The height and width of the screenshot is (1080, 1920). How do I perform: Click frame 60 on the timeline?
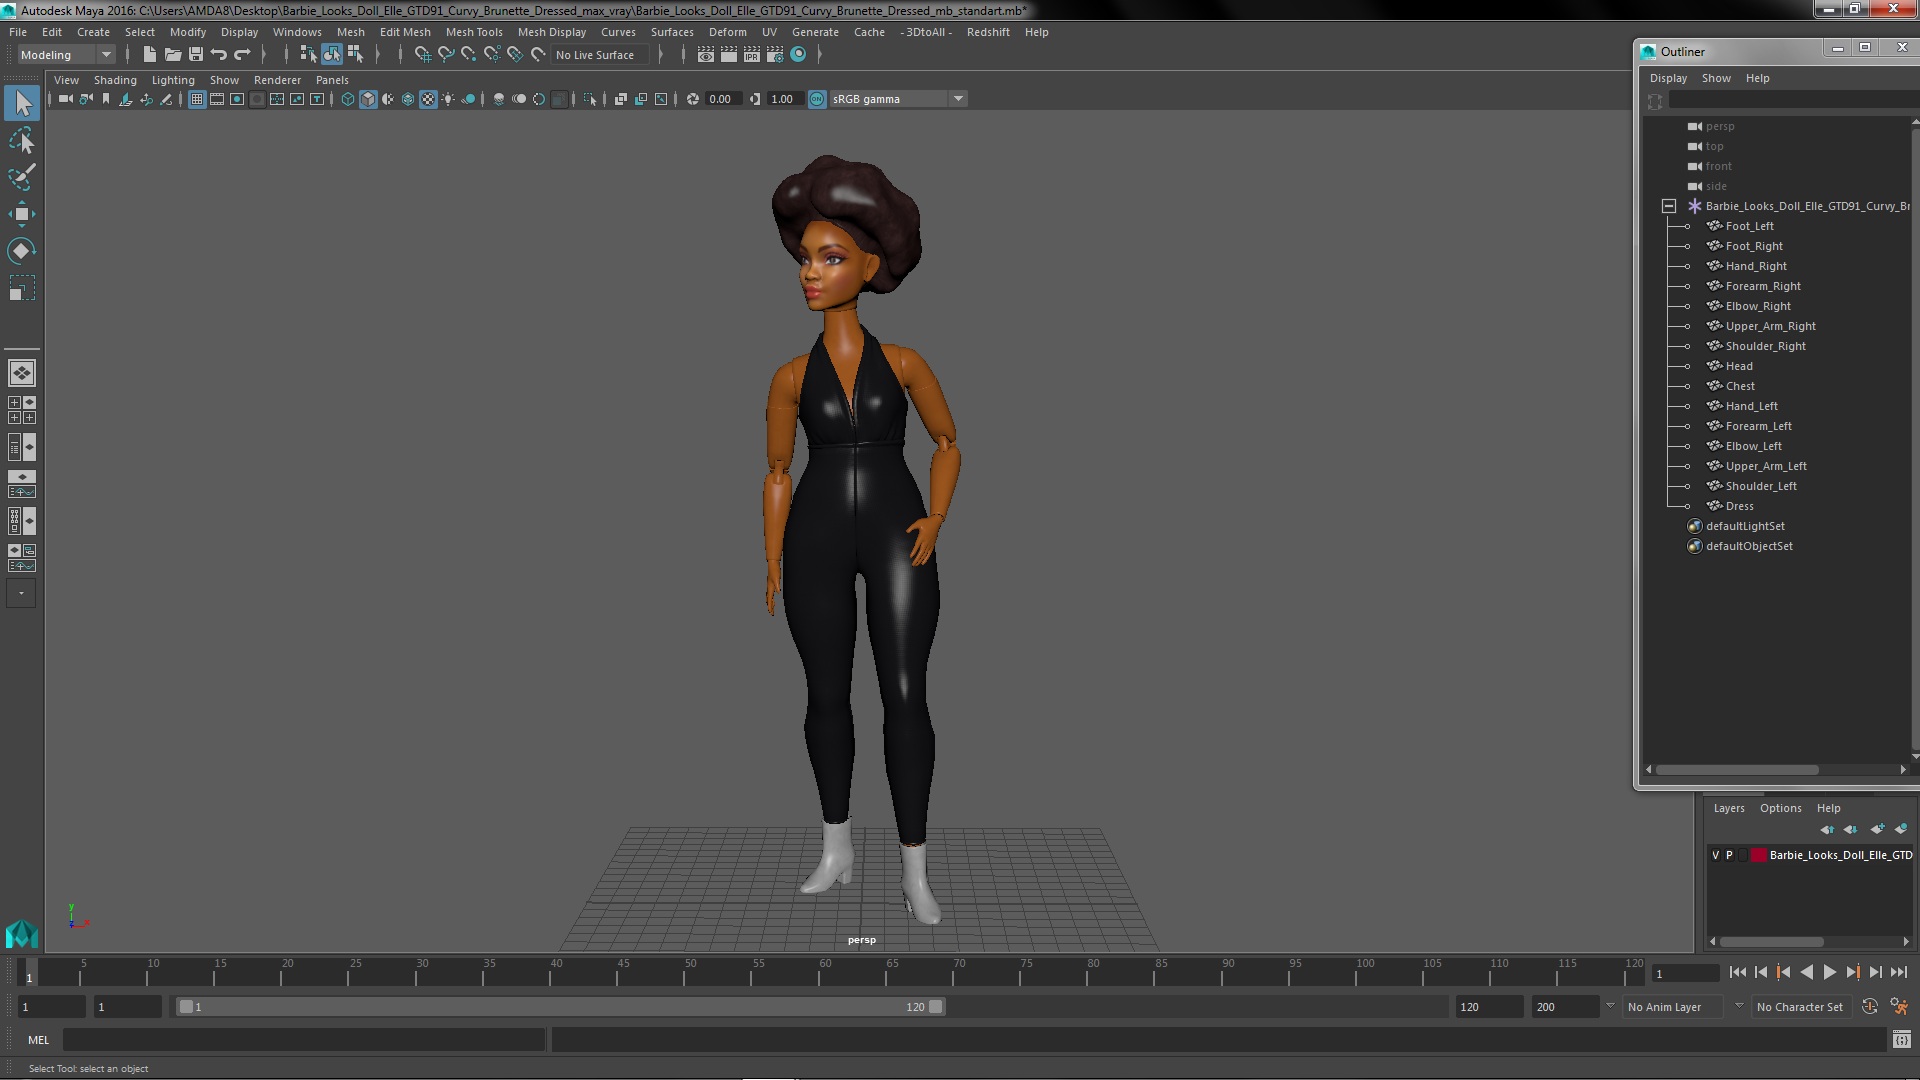(825, 971)
